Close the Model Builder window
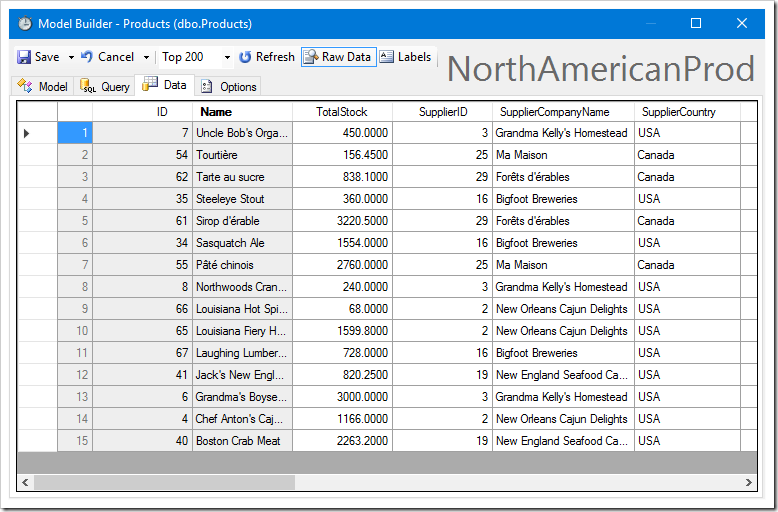 point(742,23)
